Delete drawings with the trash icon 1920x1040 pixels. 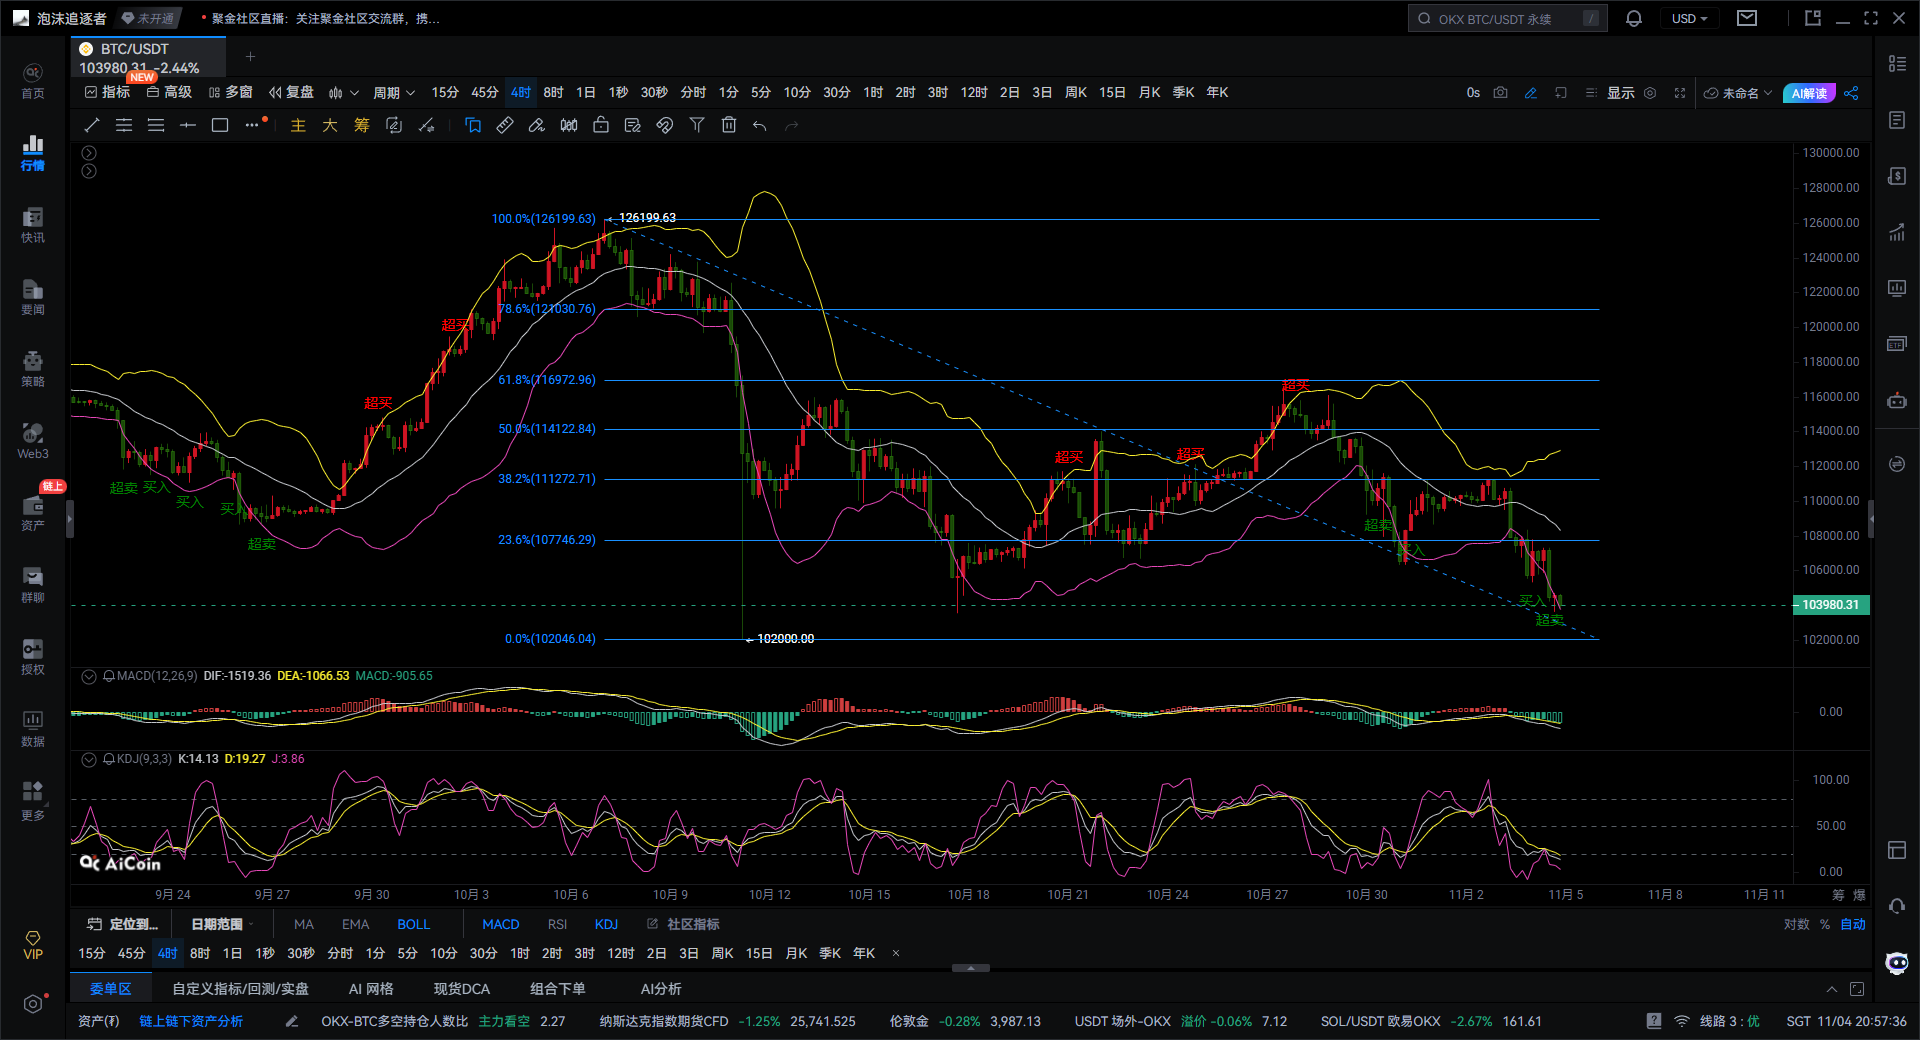click(729, 125)
